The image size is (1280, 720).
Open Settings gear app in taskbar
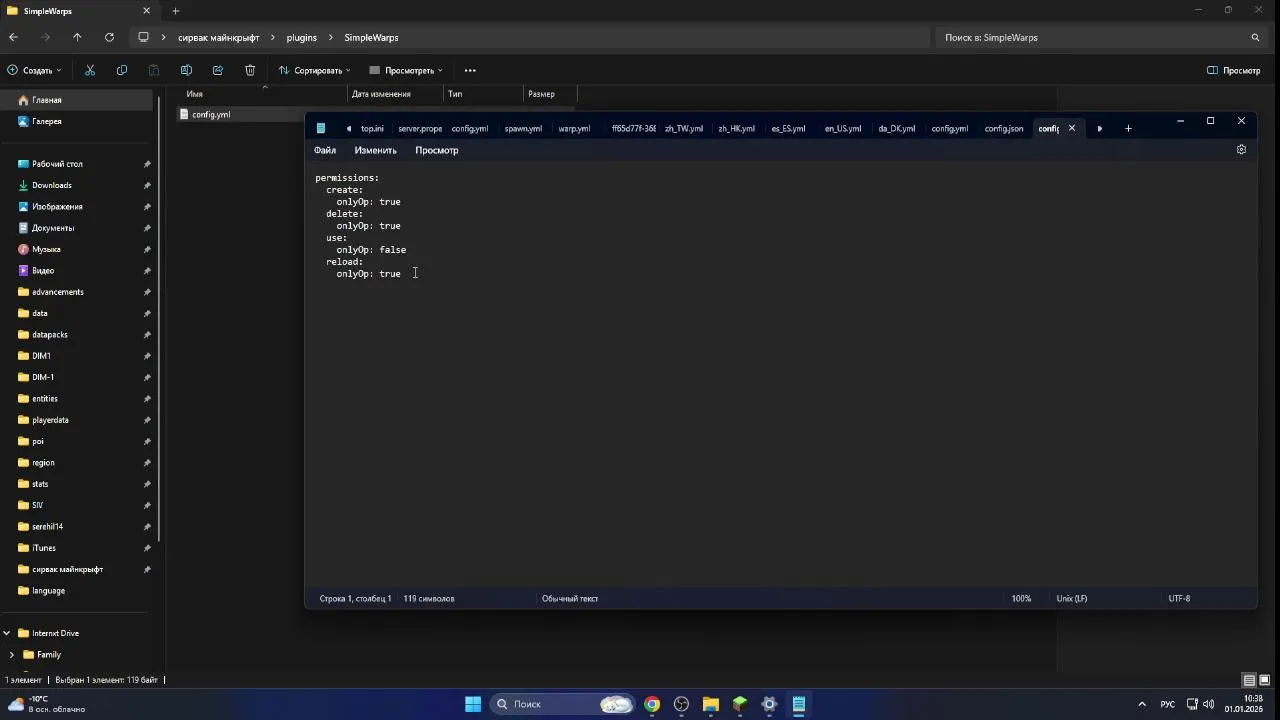[x=769, y=704]
